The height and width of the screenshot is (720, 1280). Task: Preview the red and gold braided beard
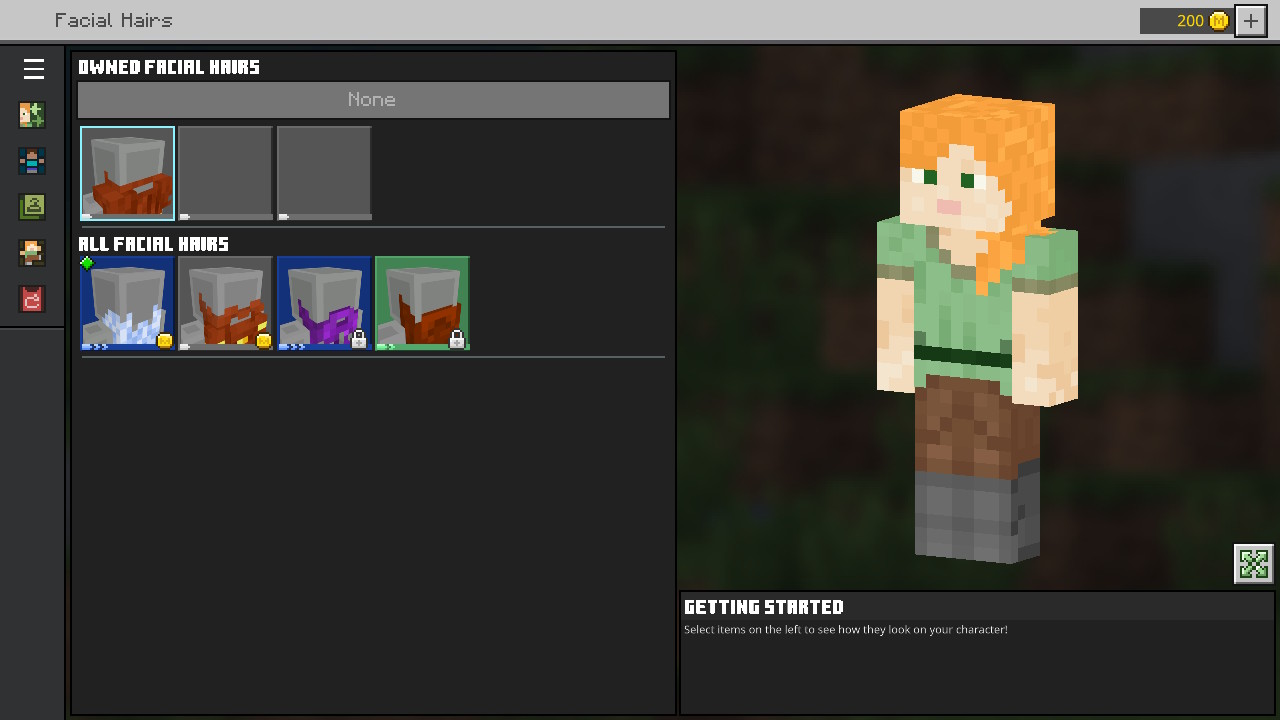[226, 303]
